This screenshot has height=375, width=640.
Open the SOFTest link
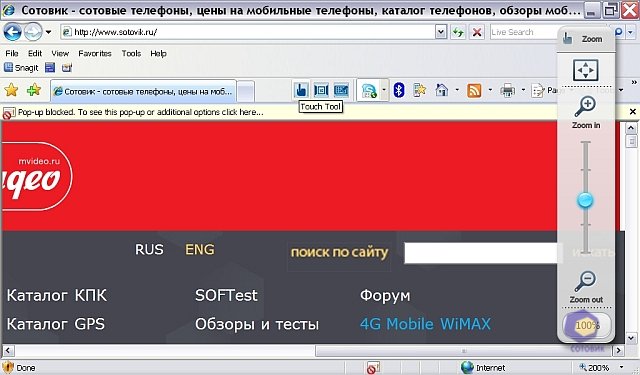[x=226, y=295]
